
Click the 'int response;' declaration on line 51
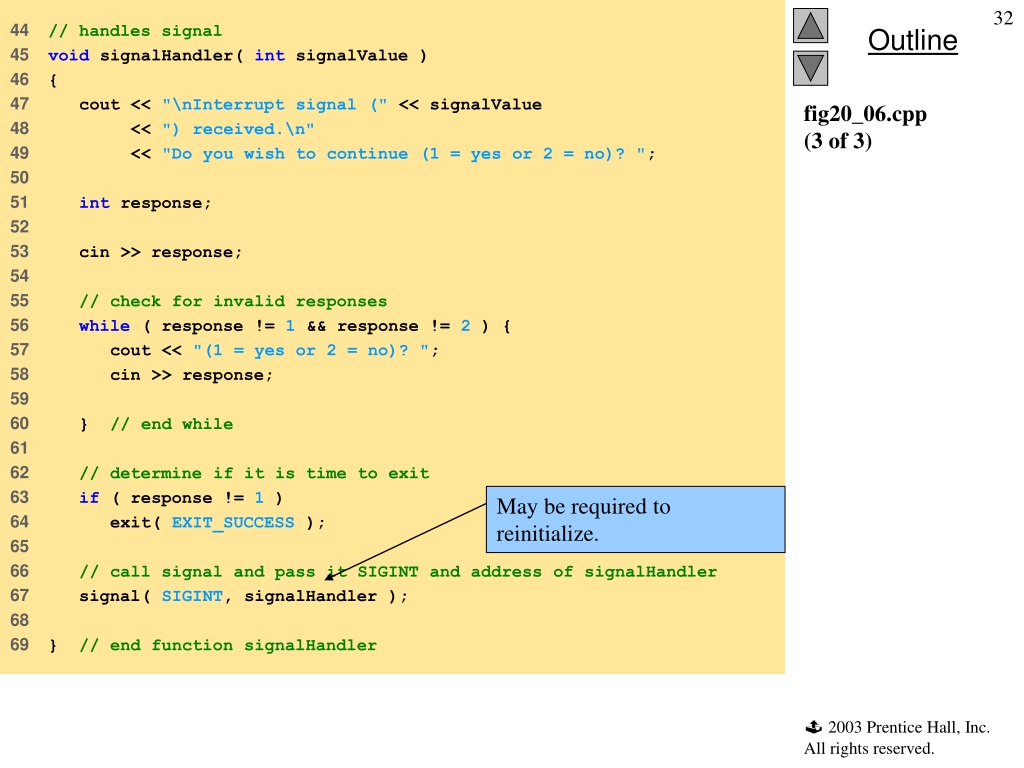(145, 203)
